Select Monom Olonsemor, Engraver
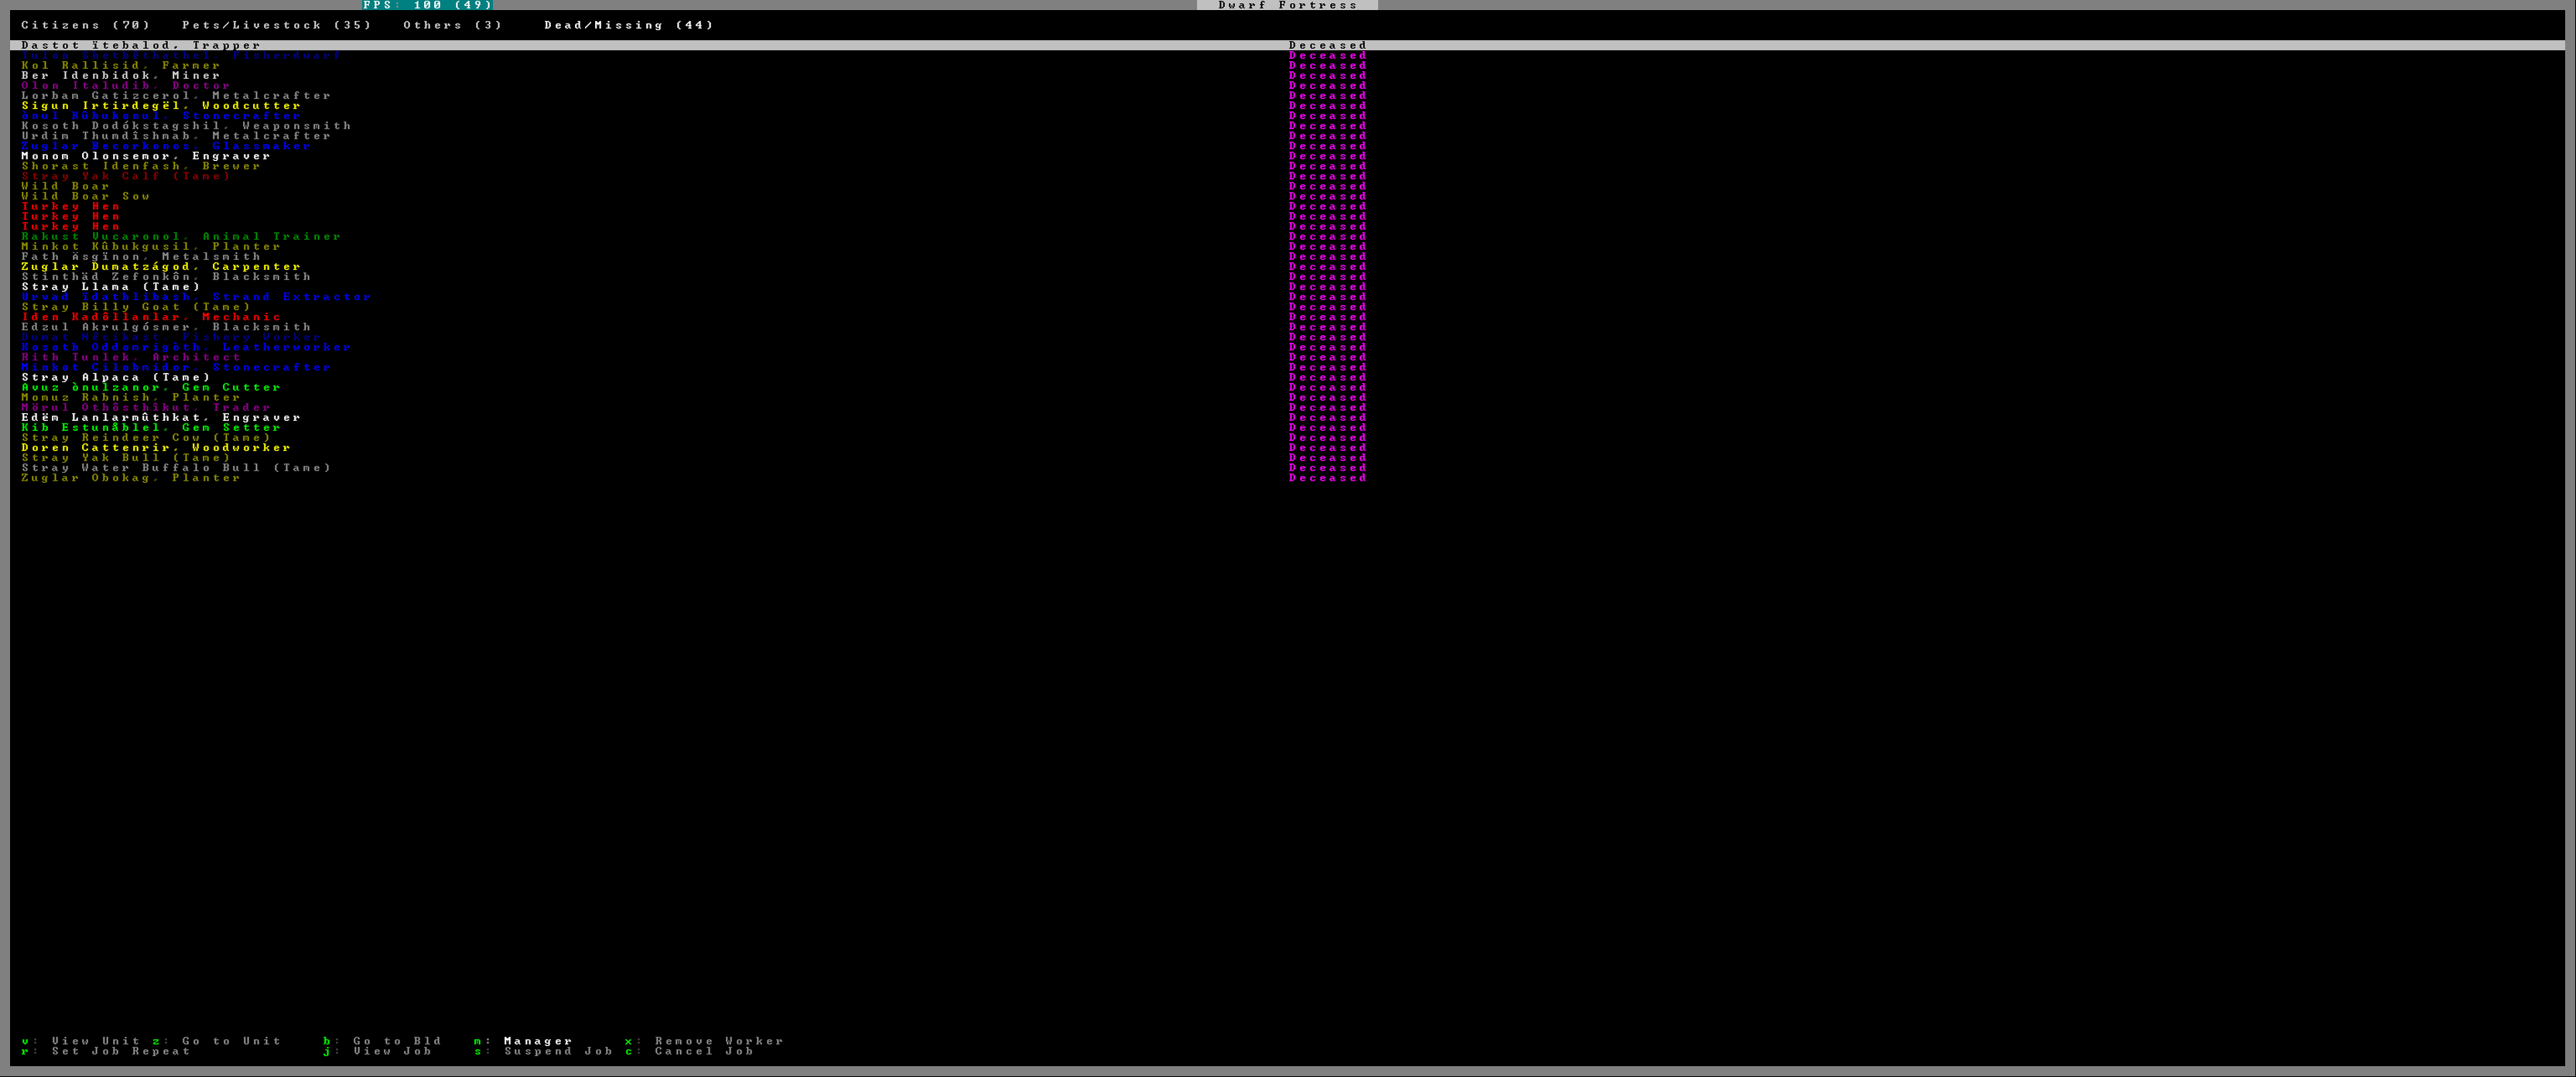 click(x=146, y=156)
